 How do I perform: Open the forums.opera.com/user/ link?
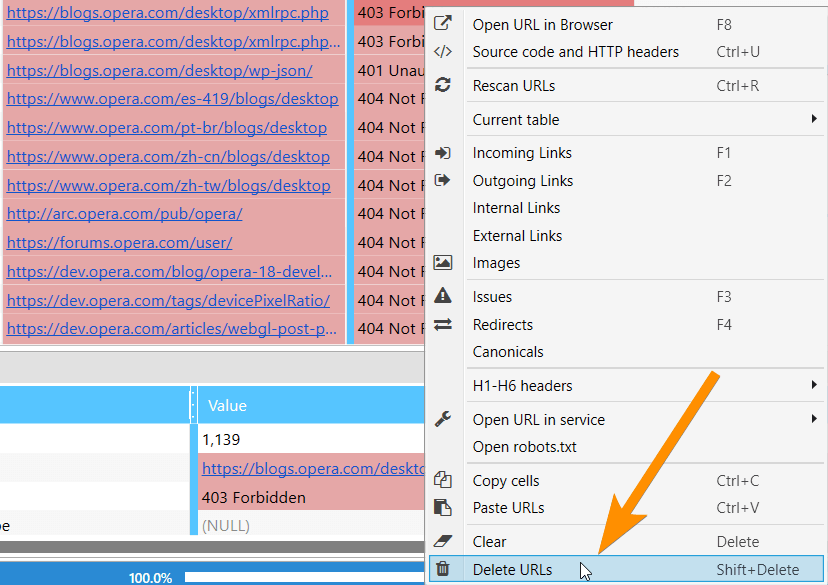[119, 243]
